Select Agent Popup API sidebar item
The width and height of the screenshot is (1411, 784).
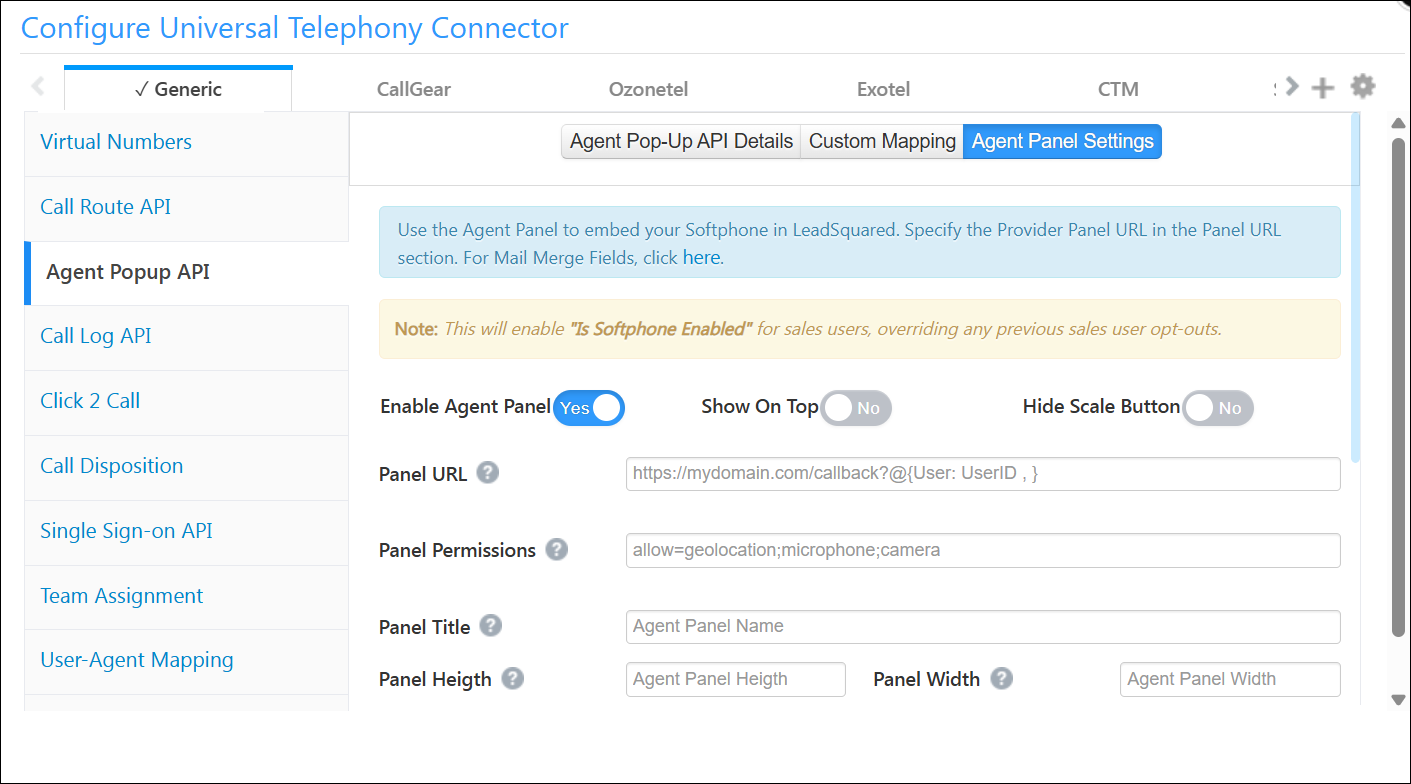[x=186, y=272]
